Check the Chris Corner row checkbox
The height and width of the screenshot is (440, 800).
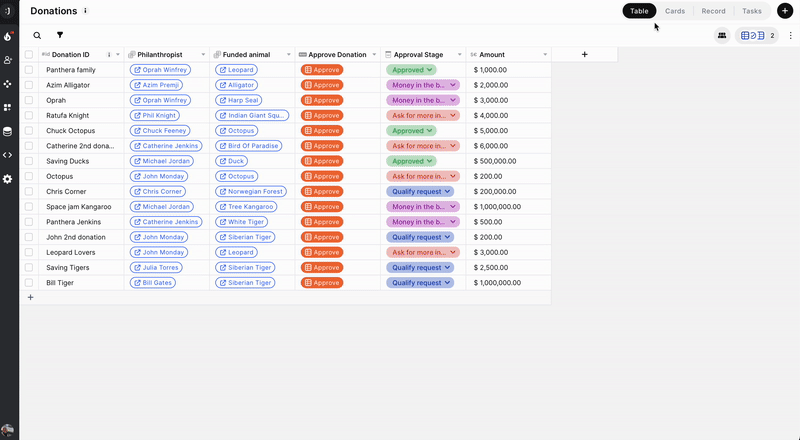click(x=29, y=192)
